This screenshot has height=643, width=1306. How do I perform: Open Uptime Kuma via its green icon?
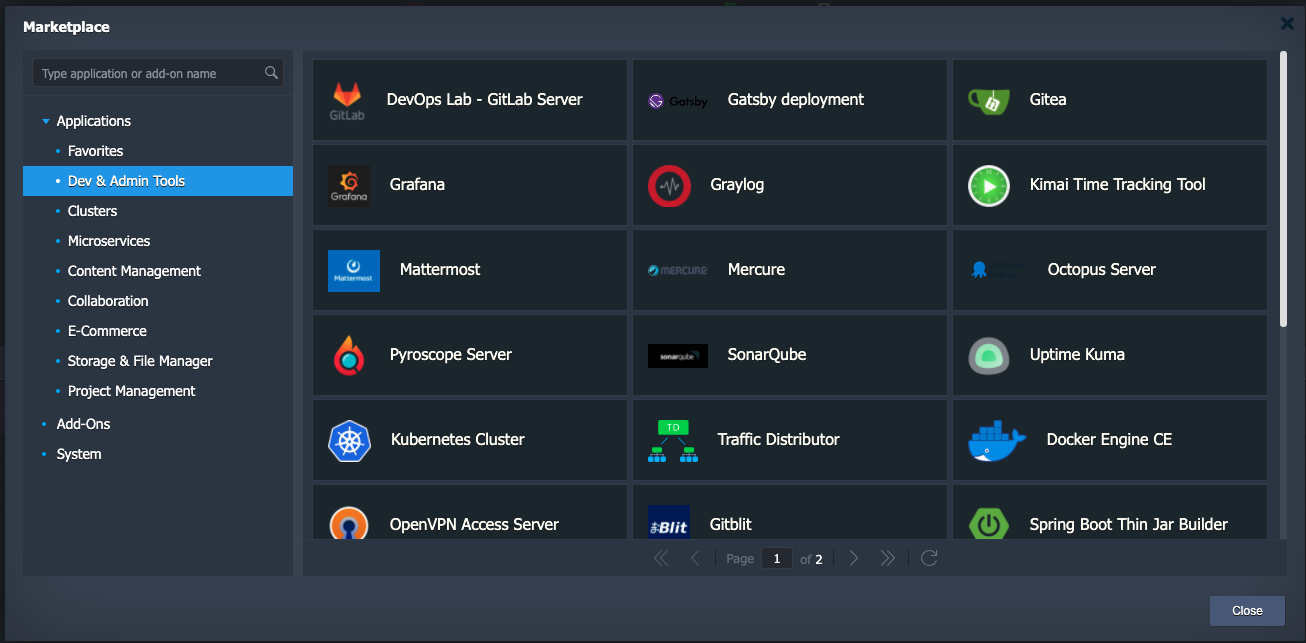(x=988, y=354)
